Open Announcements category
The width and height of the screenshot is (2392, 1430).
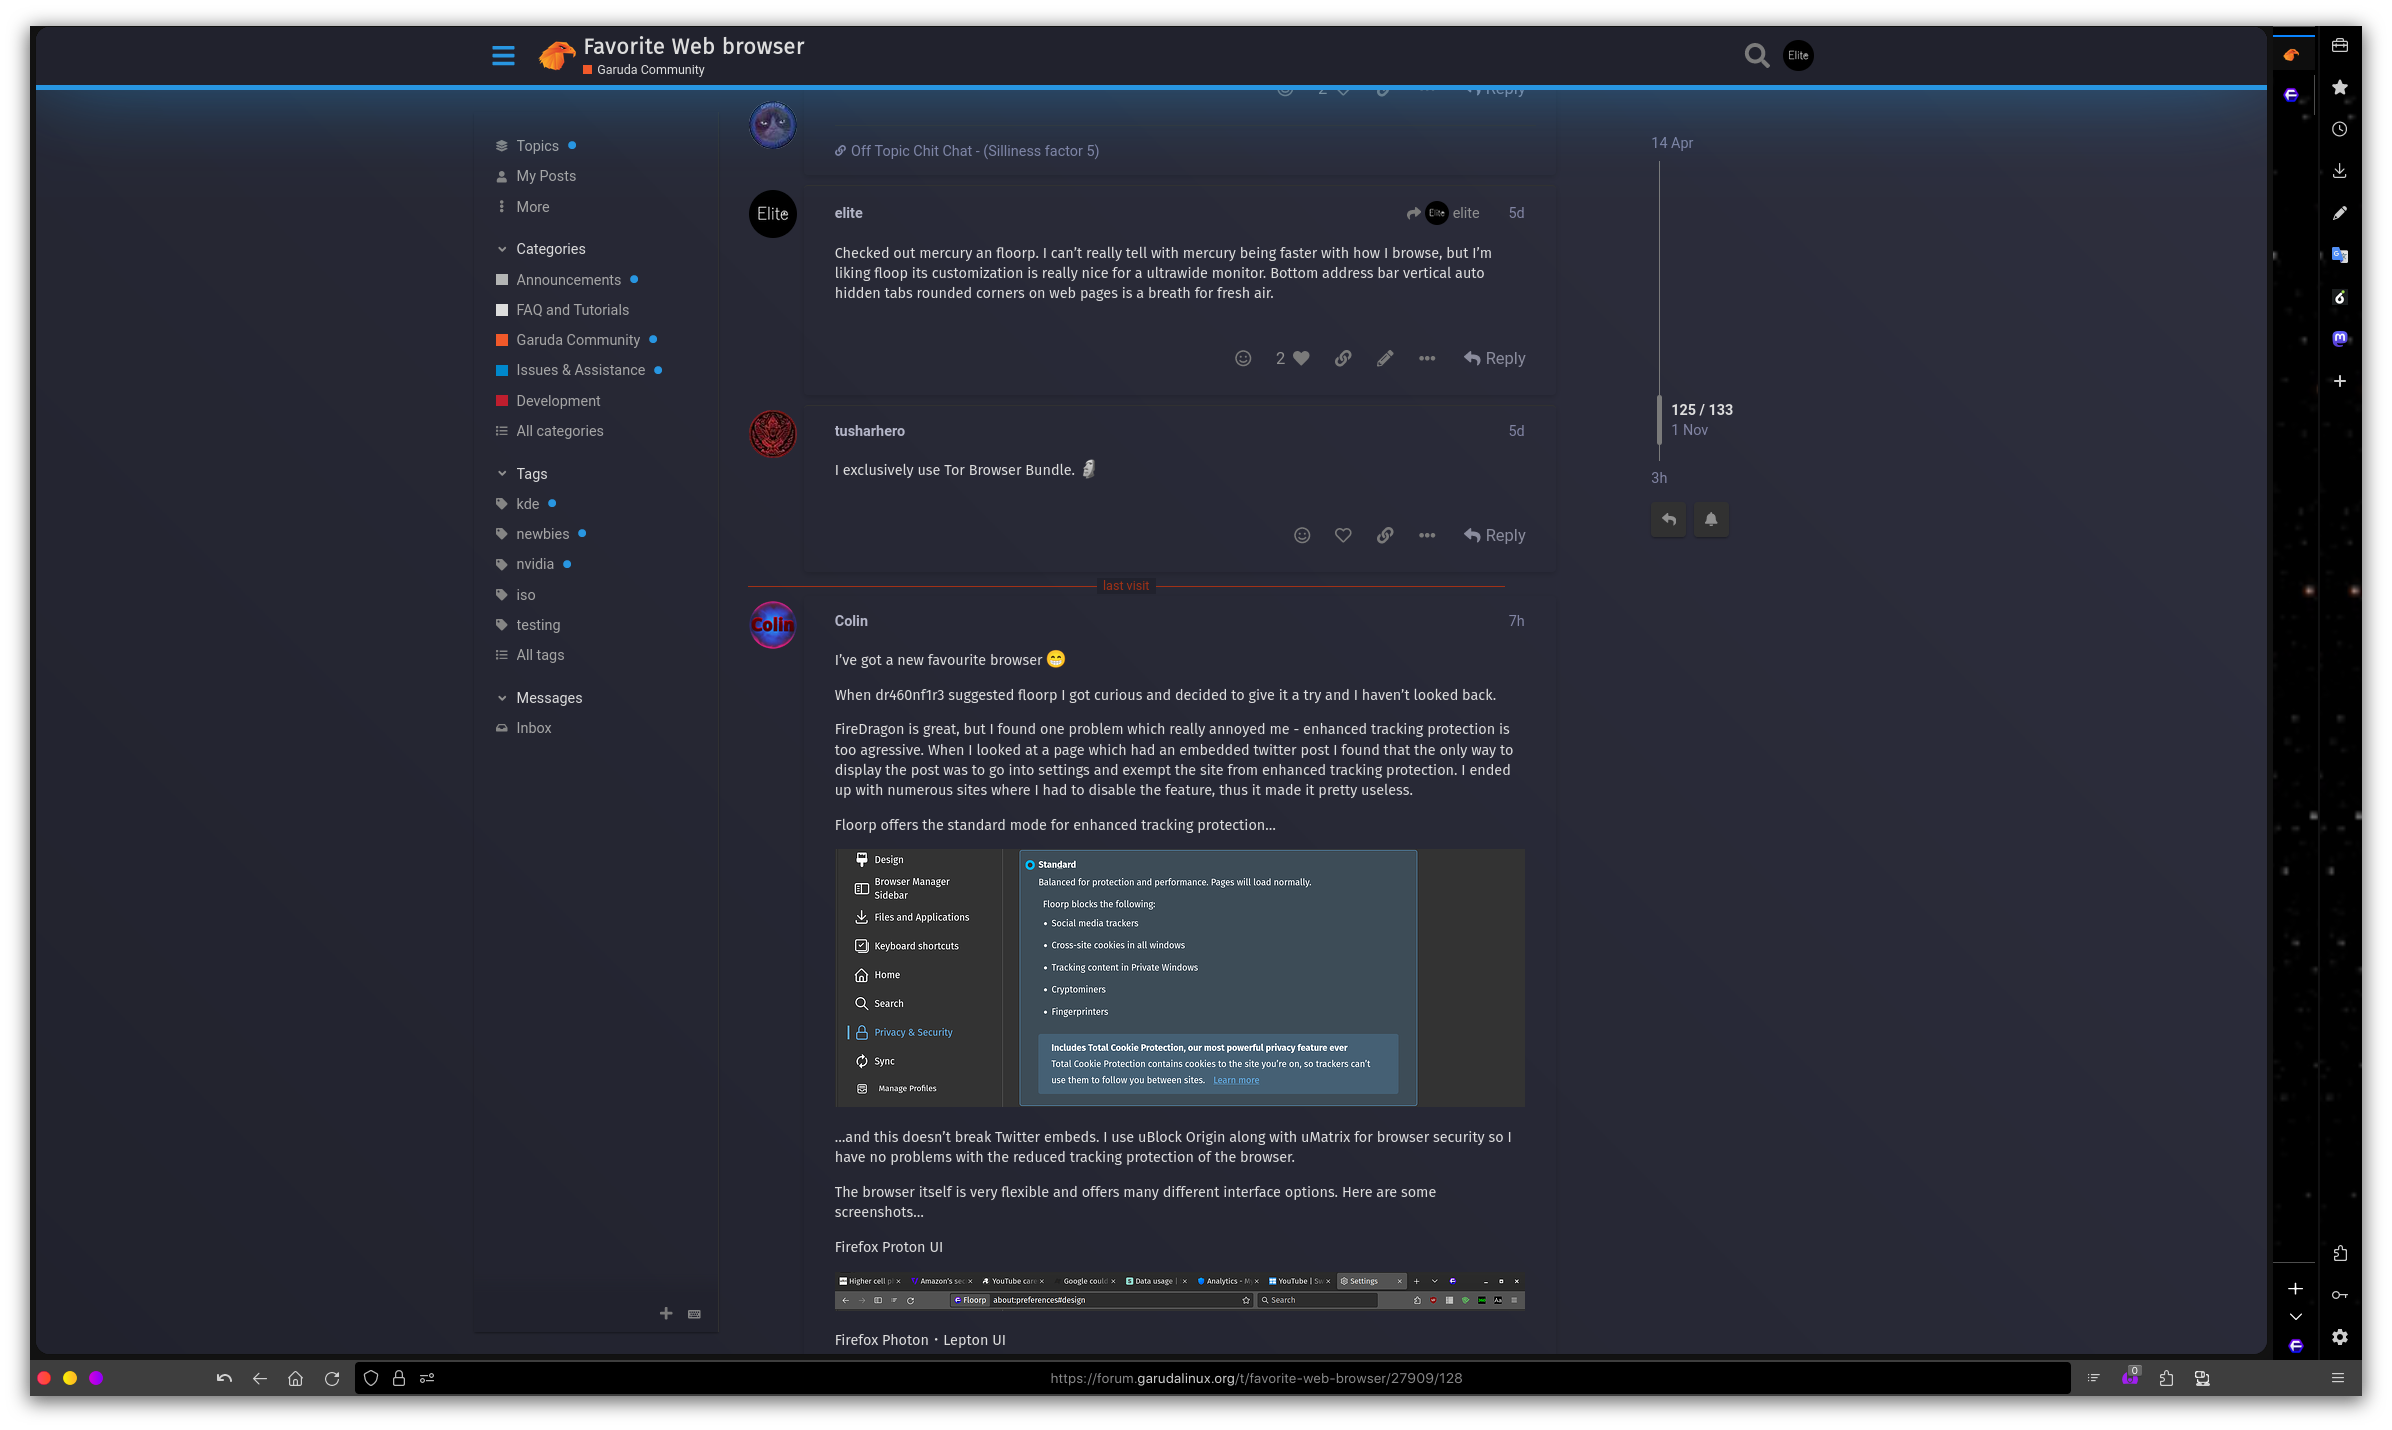(568, 280)
